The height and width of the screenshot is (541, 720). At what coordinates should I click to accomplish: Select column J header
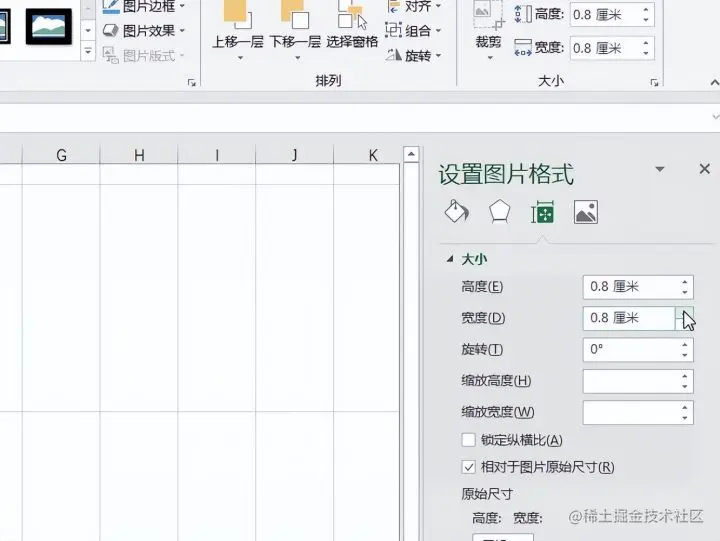(295, 155)
